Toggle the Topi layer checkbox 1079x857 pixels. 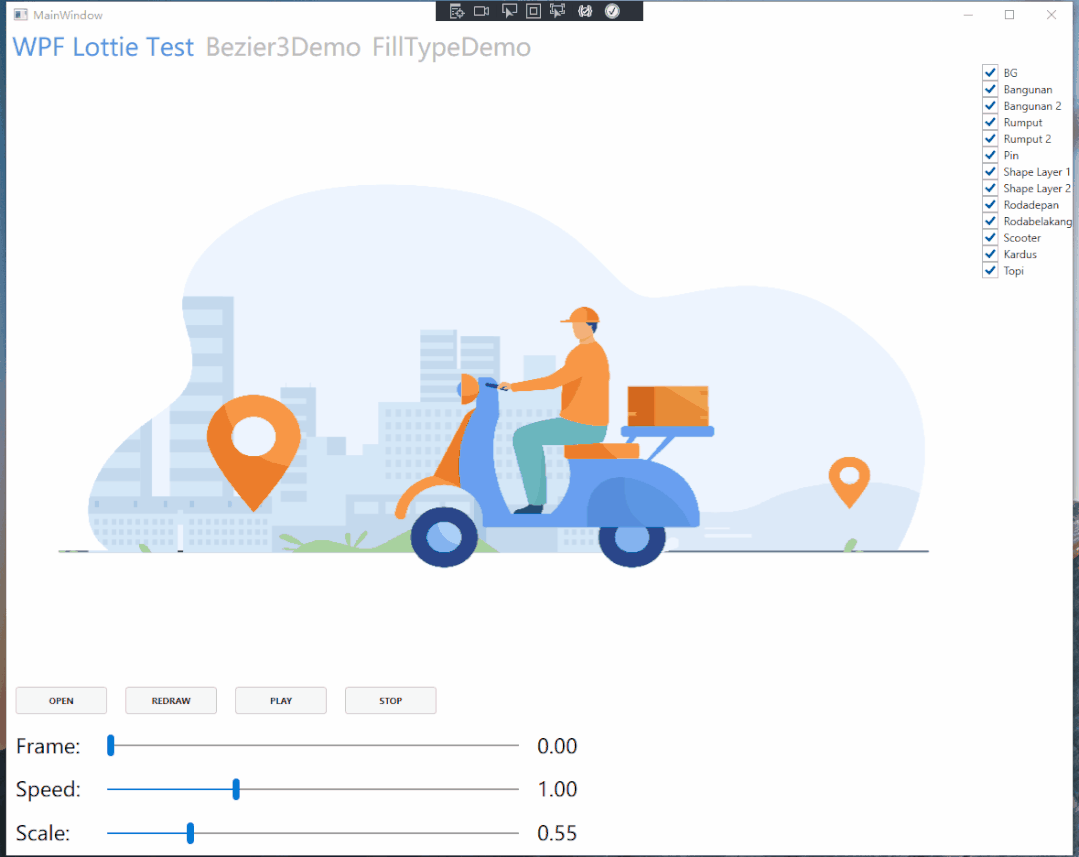click(x=990, y=271)
